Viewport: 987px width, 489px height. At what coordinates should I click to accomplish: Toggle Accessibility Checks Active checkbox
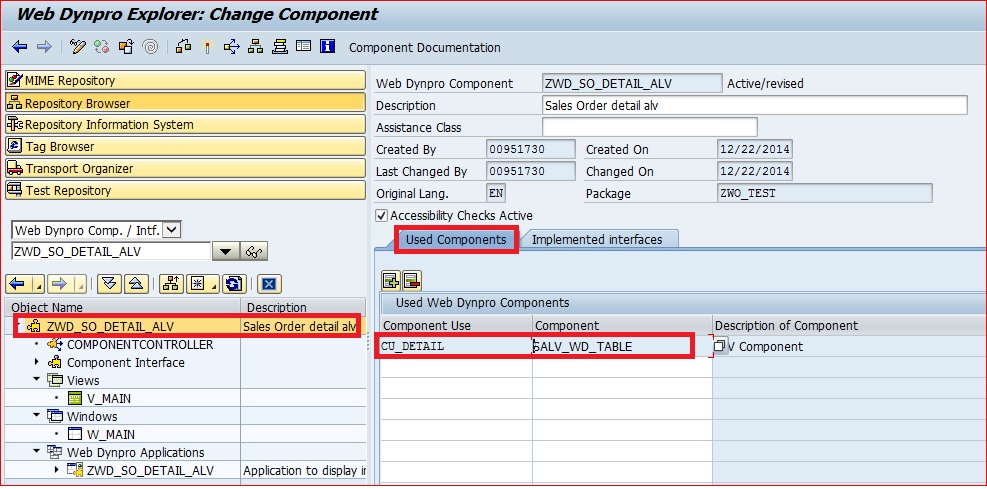click(x=381, y=215)
